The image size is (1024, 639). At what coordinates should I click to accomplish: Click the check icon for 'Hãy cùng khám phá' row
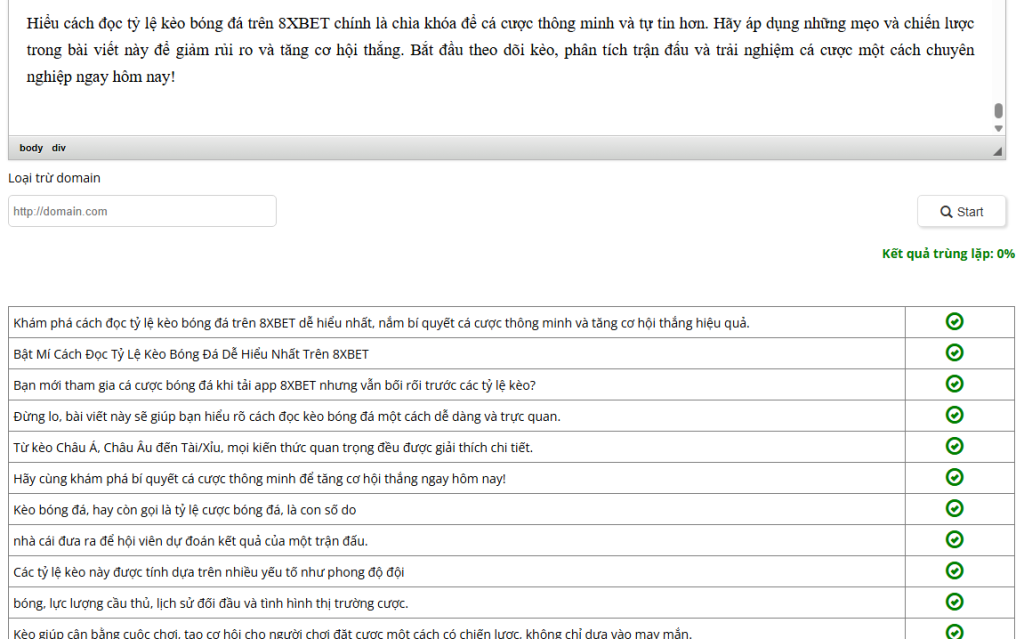click(954, 477)
